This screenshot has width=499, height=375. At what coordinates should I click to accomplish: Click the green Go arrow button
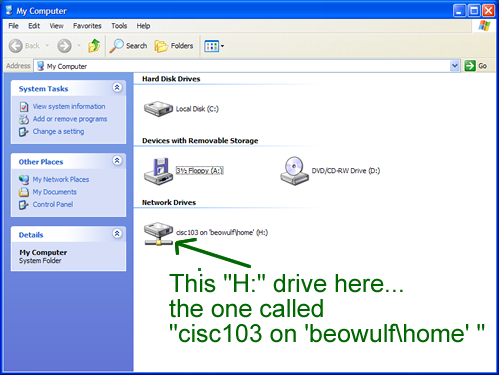pos(470,66)
